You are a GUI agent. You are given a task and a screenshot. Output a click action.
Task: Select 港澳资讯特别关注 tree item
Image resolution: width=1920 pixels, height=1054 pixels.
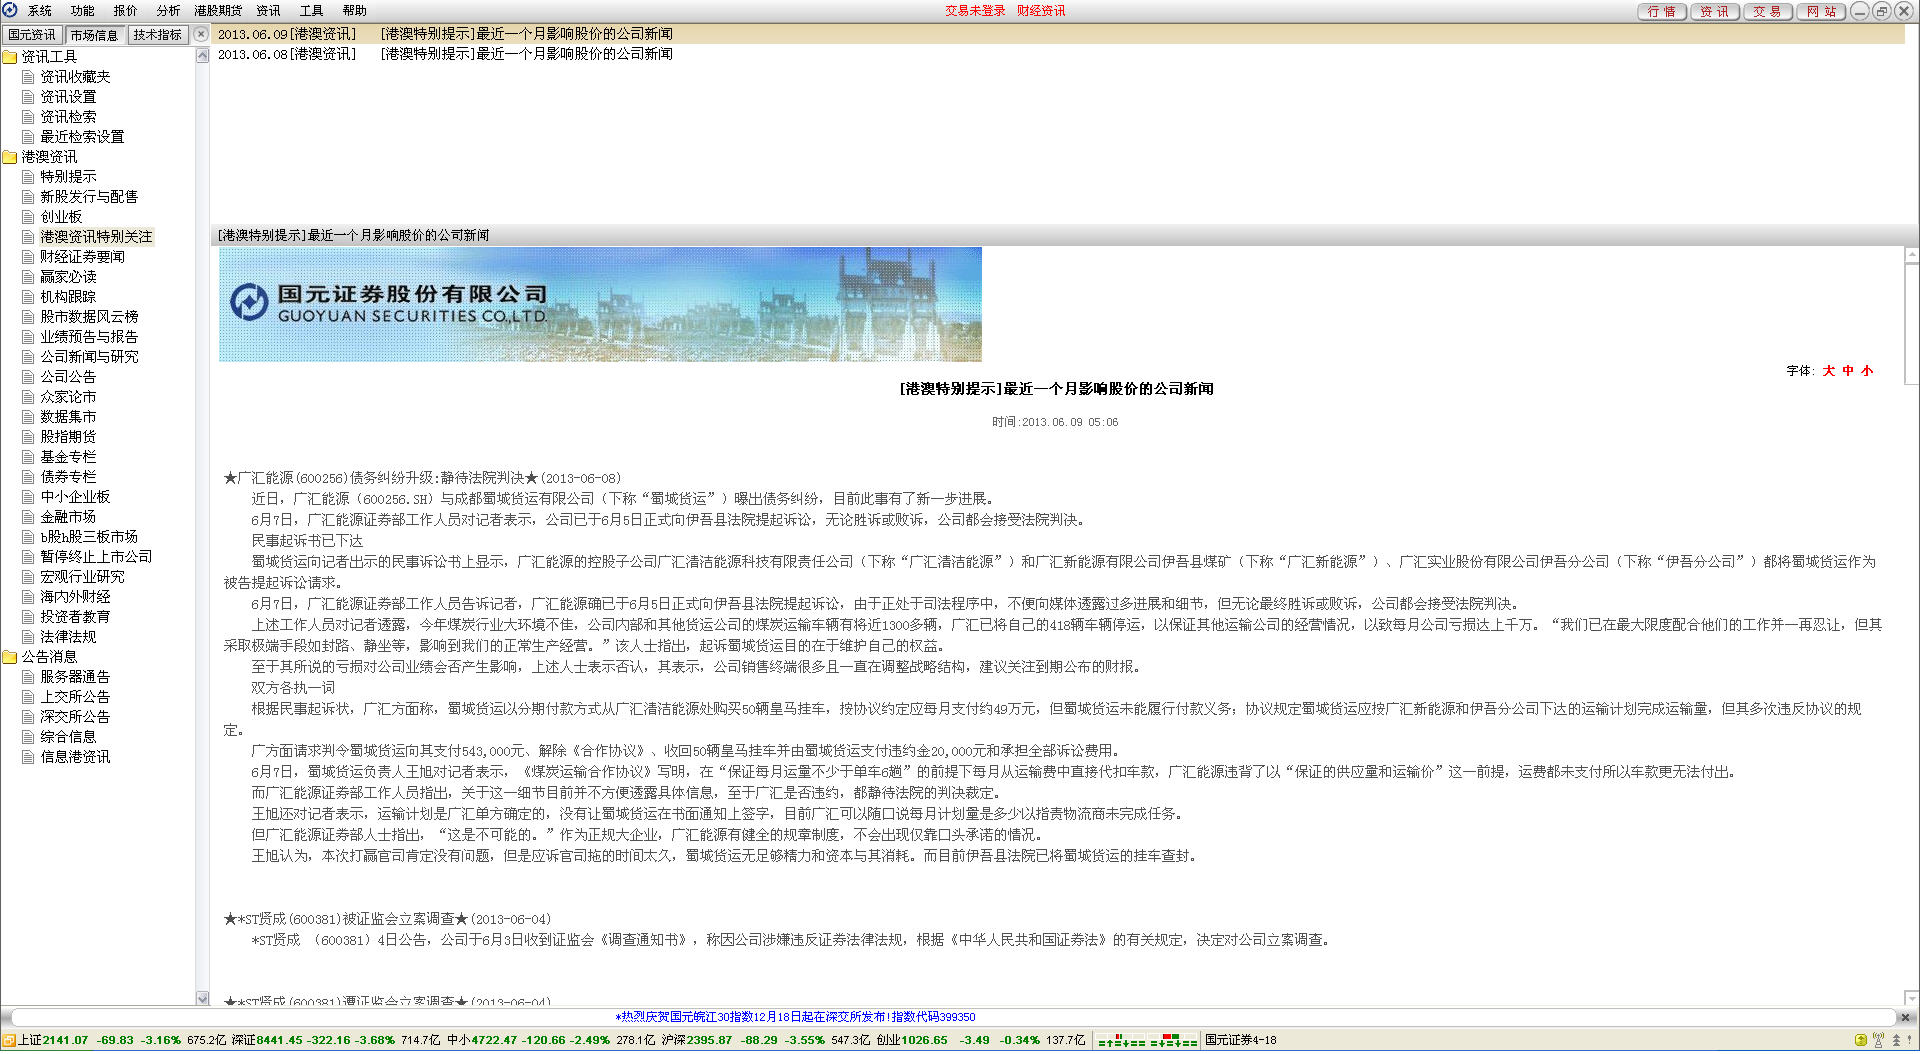[96, 237]
